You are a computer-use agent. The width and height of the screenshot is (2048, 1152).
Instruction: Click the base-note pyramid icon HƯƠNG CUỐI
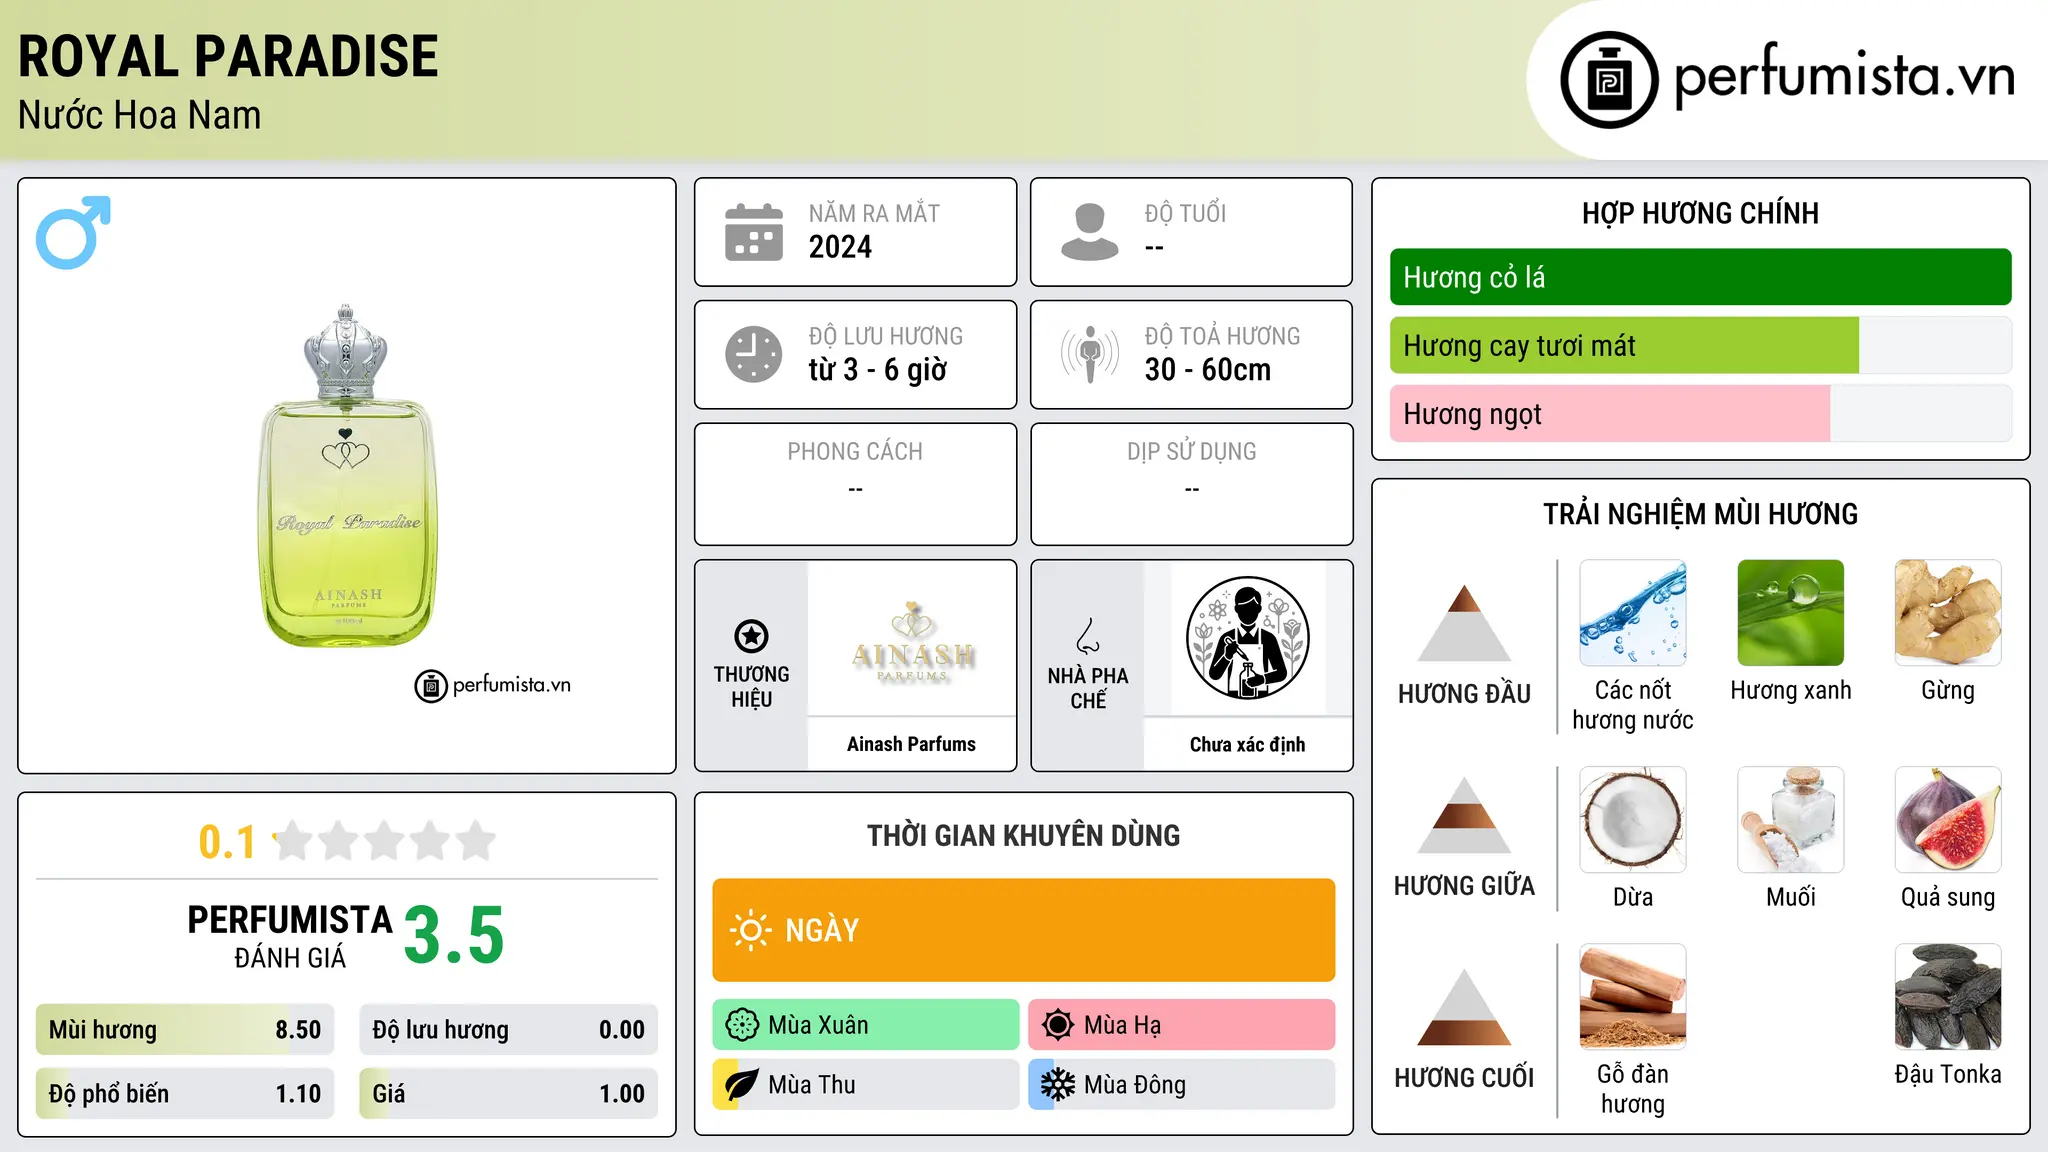tap(1464, 1007)
